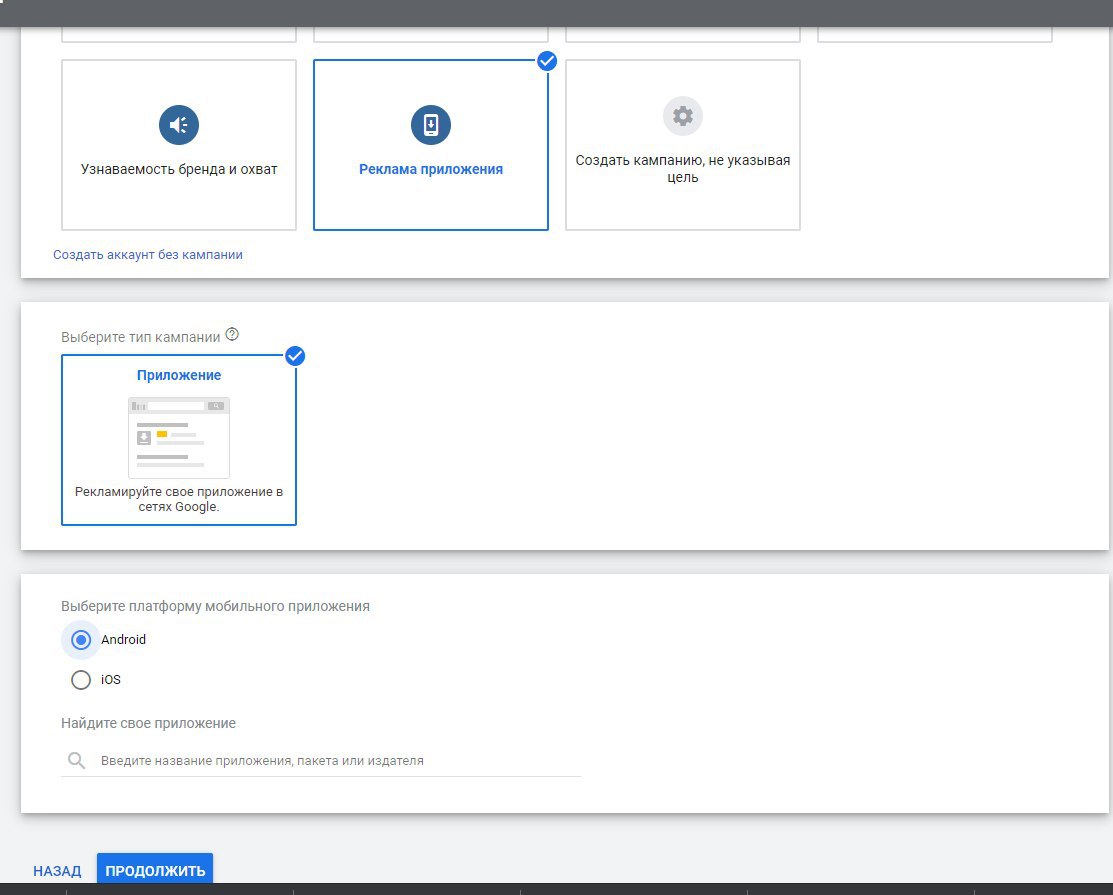Click Выберите тип кампании heading
1113x895 pixels.
click(x=141, y=337)
